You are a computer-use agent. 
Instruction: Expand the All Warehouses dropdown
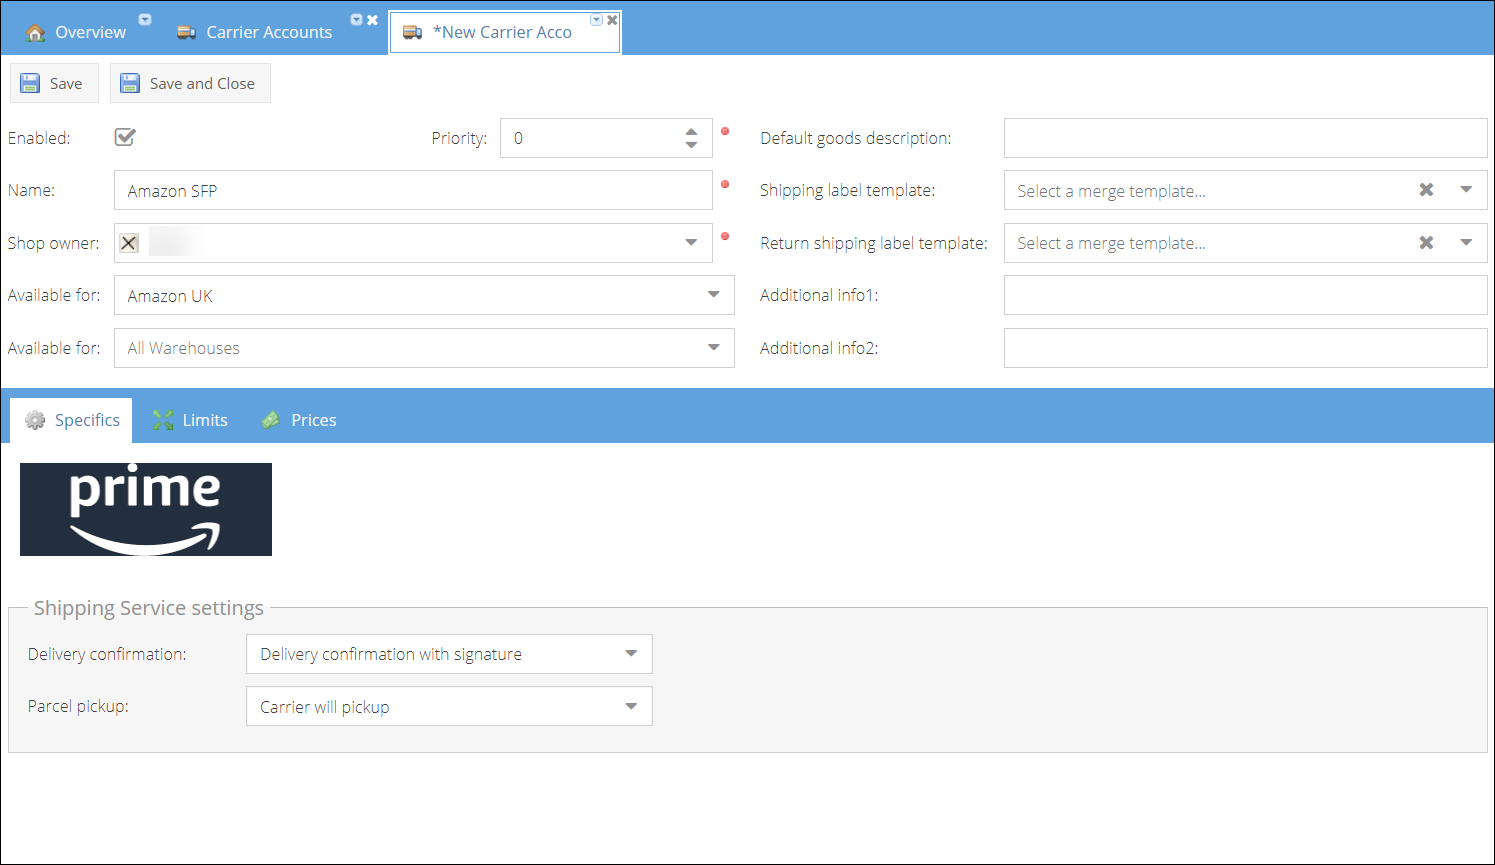[714, 348]
